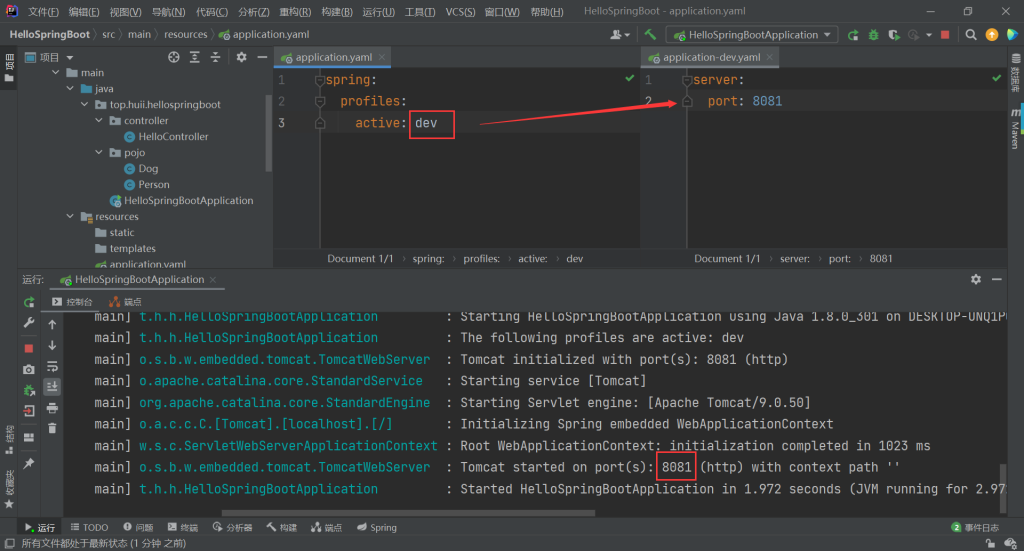Click the Build project hammer icon
This screenshot has width=1024, height=551.
tap(650, 34)
